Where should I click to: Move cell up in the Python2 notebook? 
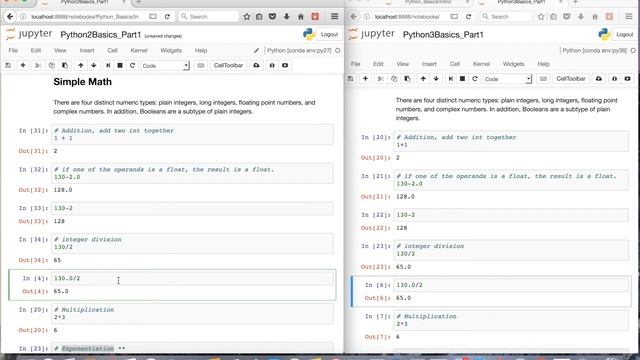point(81,65)
